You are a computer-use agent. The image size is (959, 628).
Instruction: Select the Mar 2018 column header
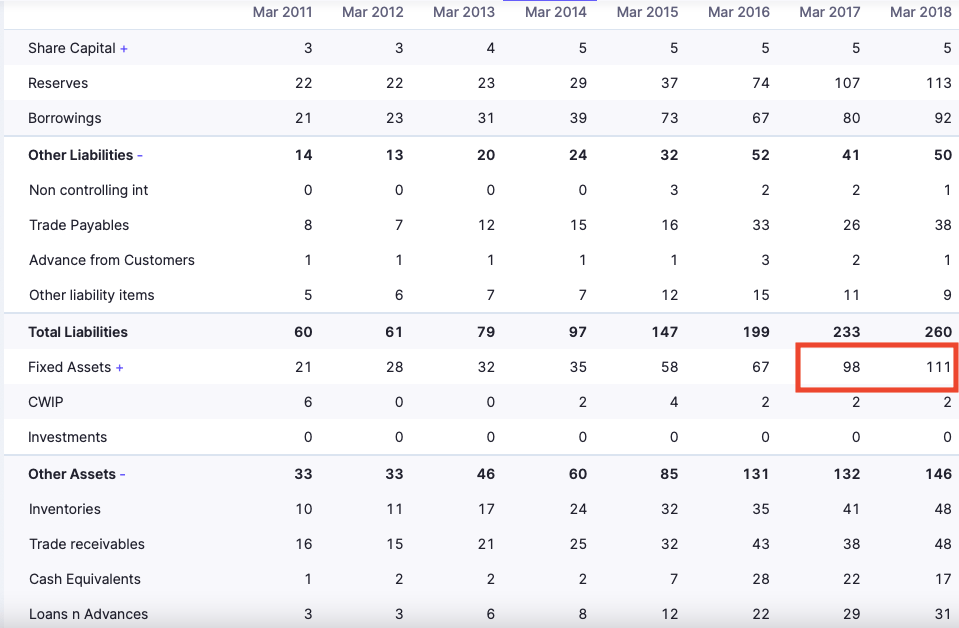(921, 12)
